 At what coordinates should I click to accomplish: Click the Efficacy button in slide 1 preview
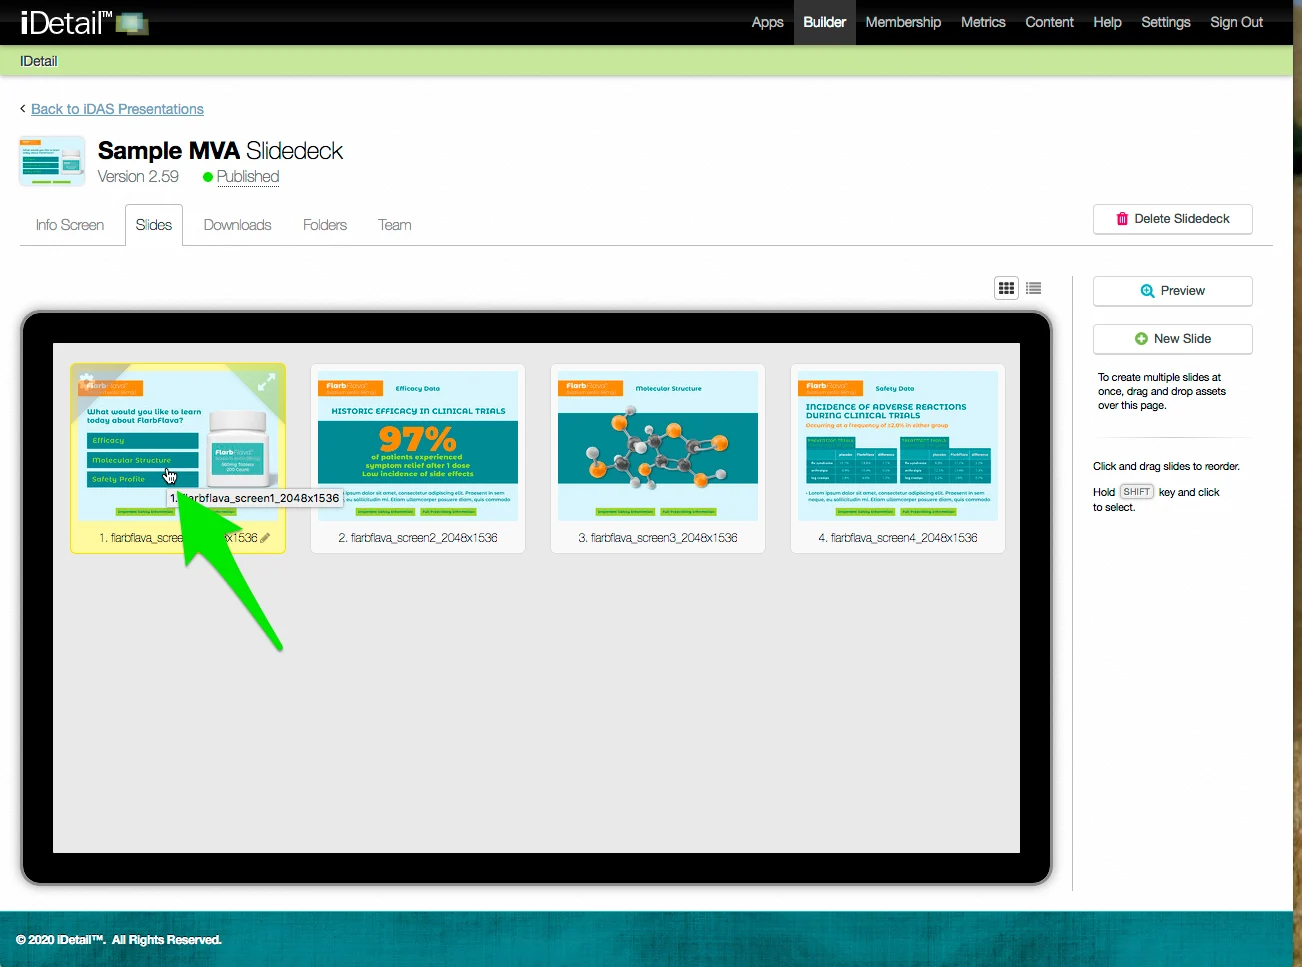coord(142,441)
